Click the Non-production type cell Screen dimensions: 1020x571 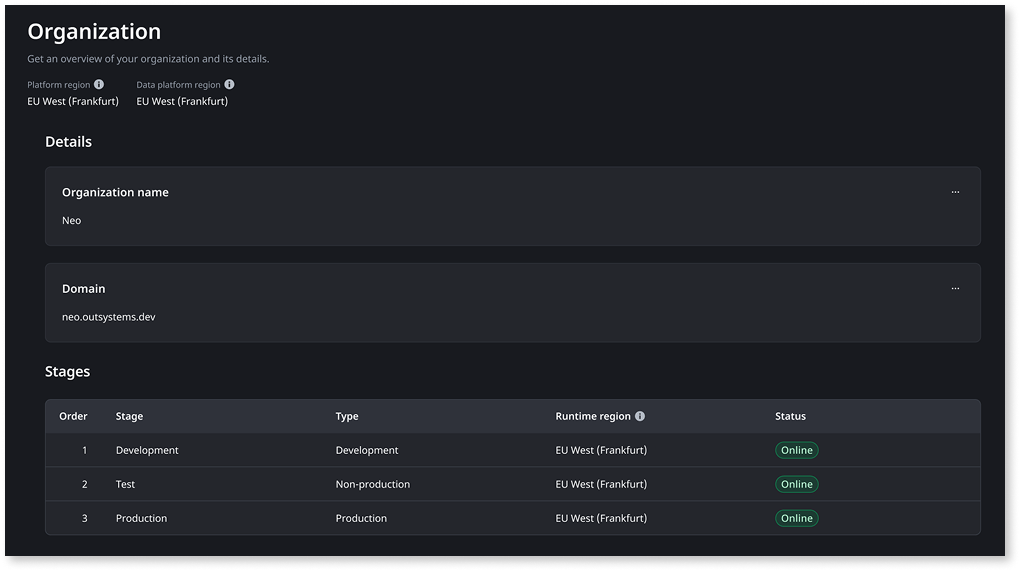click(x=373, y=484)
